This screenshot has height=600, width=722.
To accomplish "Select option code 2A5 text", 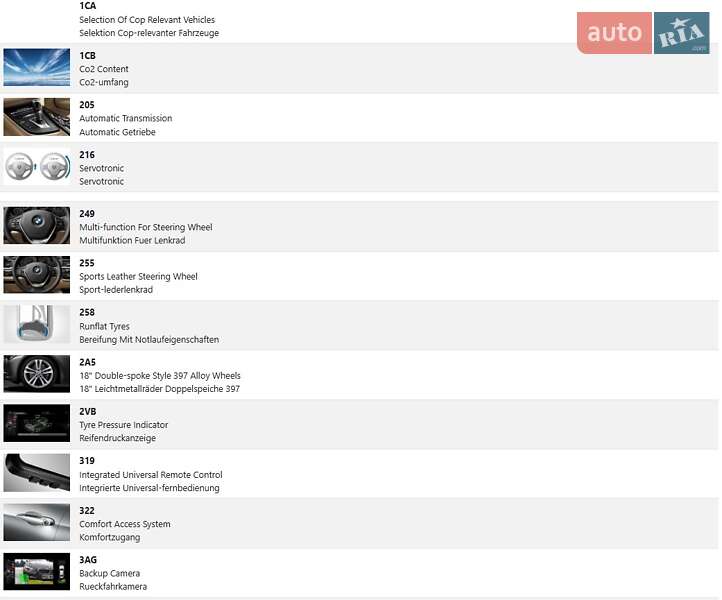I will click(x=88, y=362).
